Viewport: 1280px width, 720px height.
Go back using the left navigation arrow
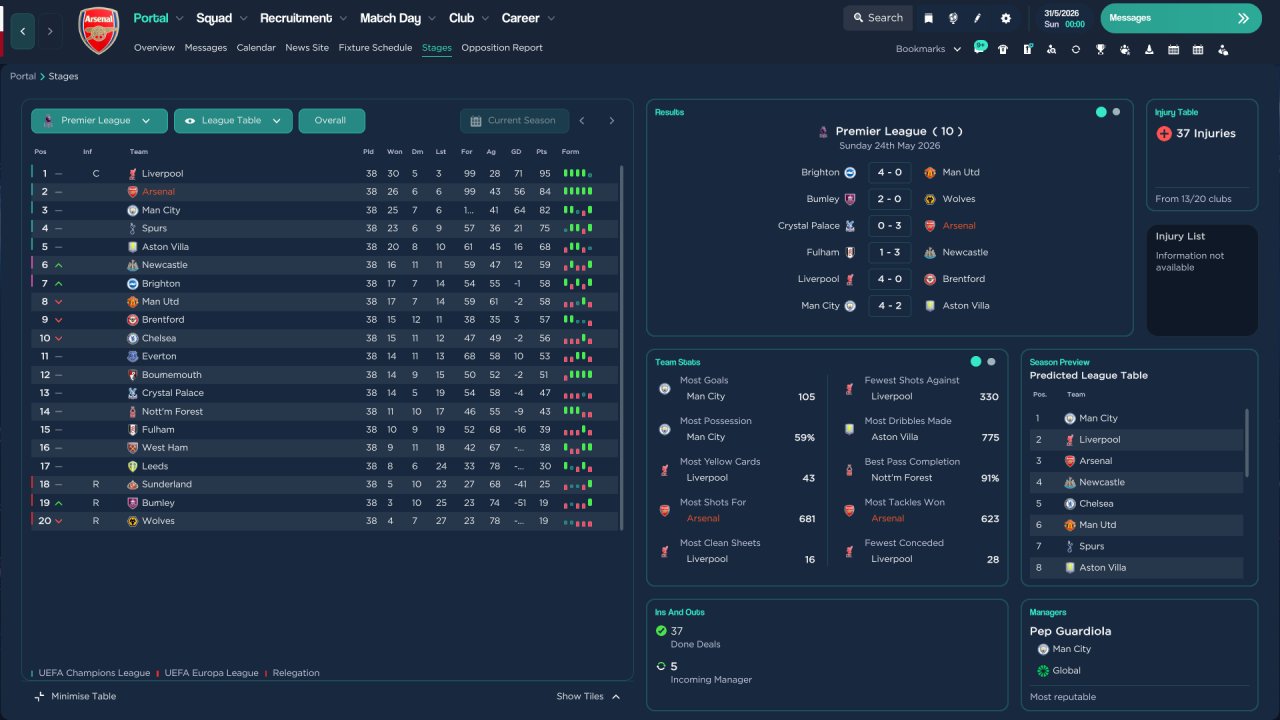[23, 31]
